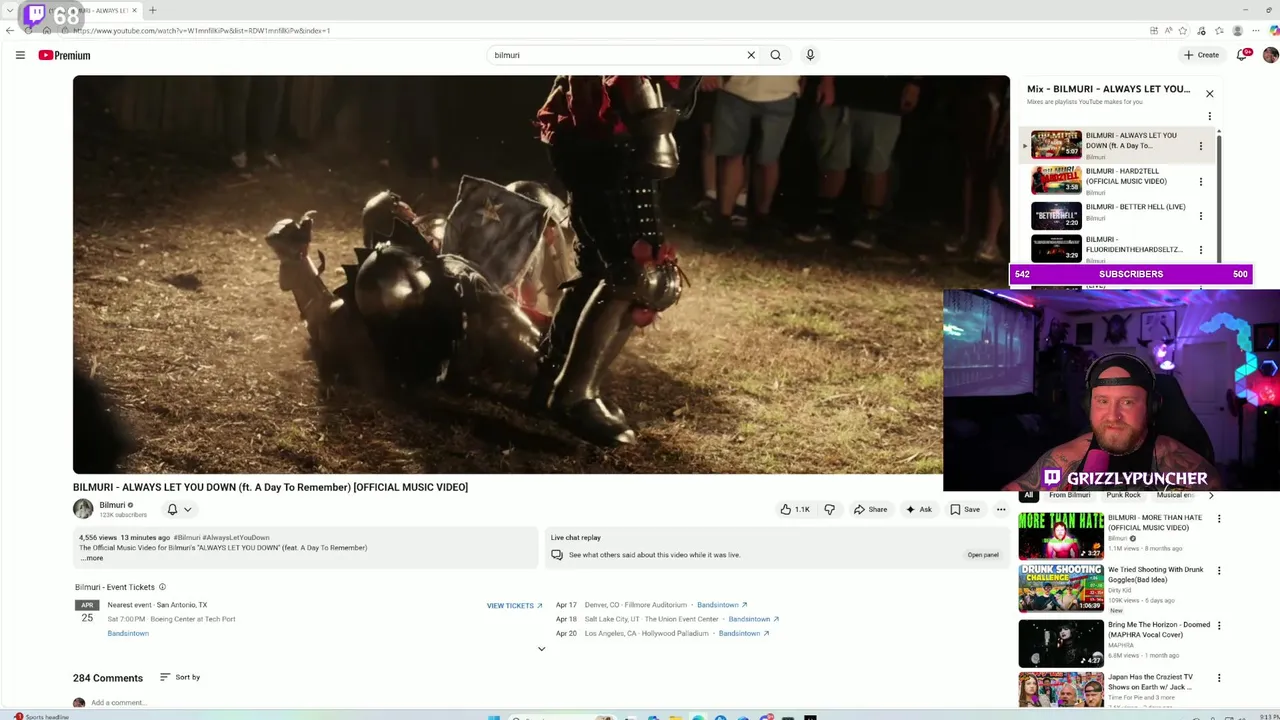
Task: Open the #Bilmuri hashtag
Action: pyautogui.click(x=186, y=538)
